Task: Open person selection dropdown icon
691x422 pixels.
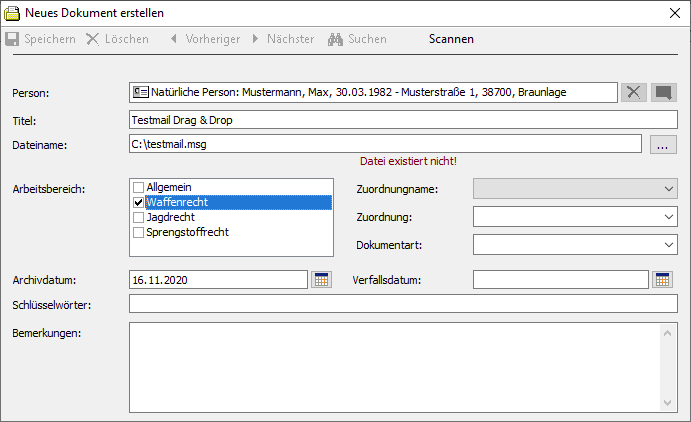Action: click(x=663, y=92)
